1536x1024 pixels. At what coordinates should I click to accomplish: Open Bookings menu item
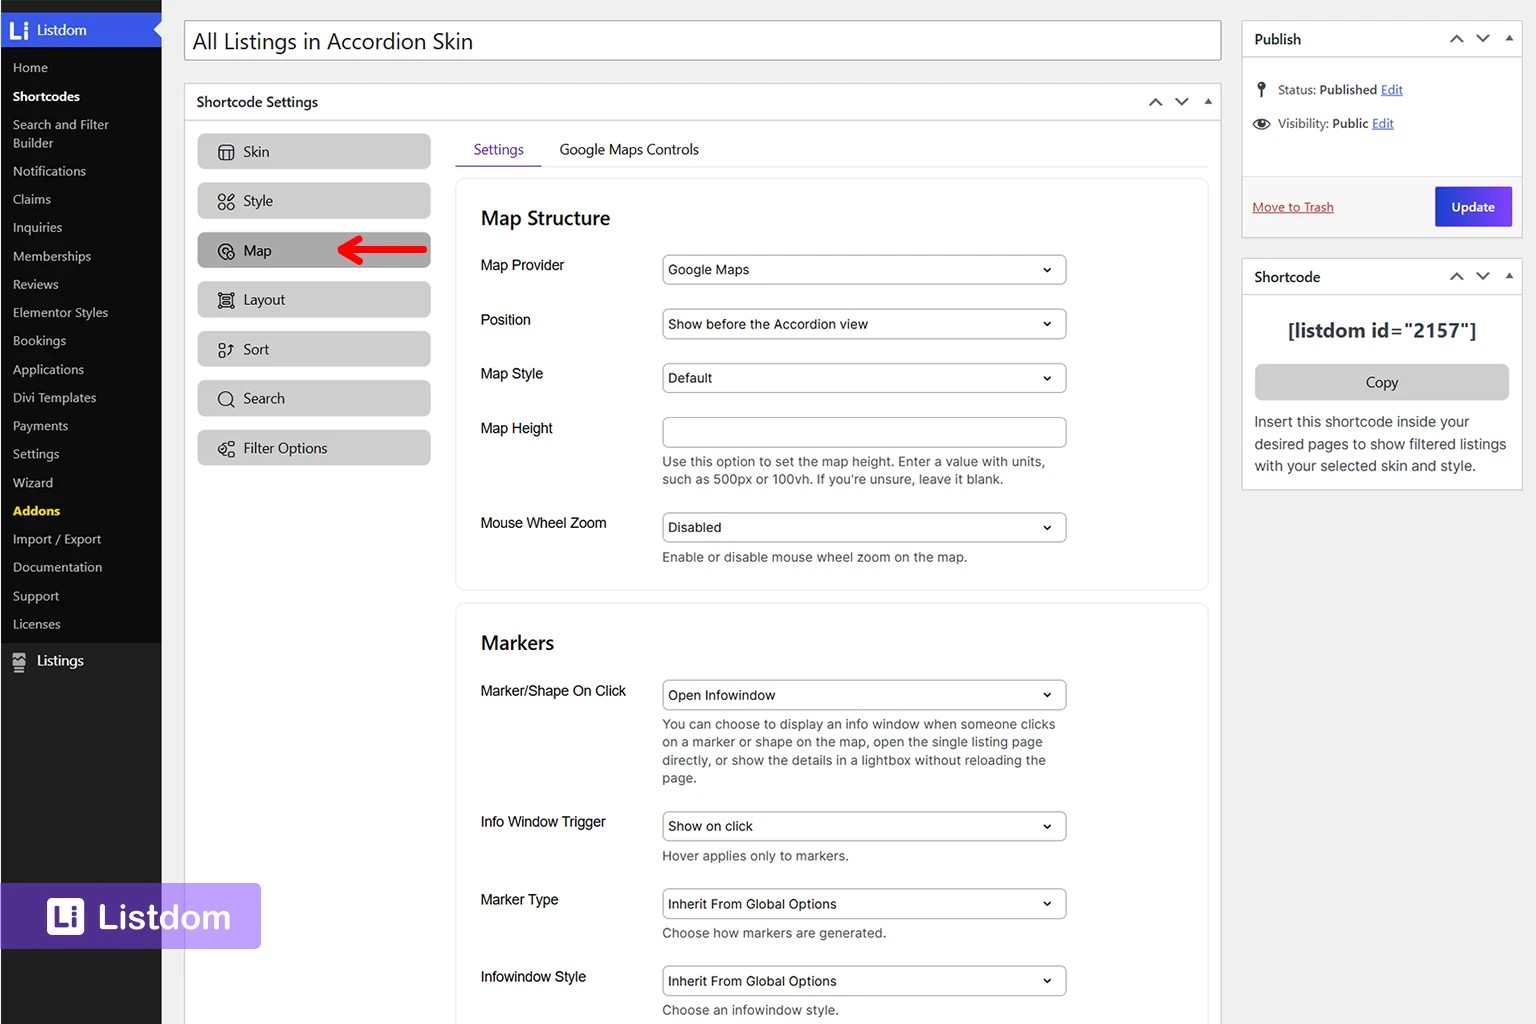39,341
